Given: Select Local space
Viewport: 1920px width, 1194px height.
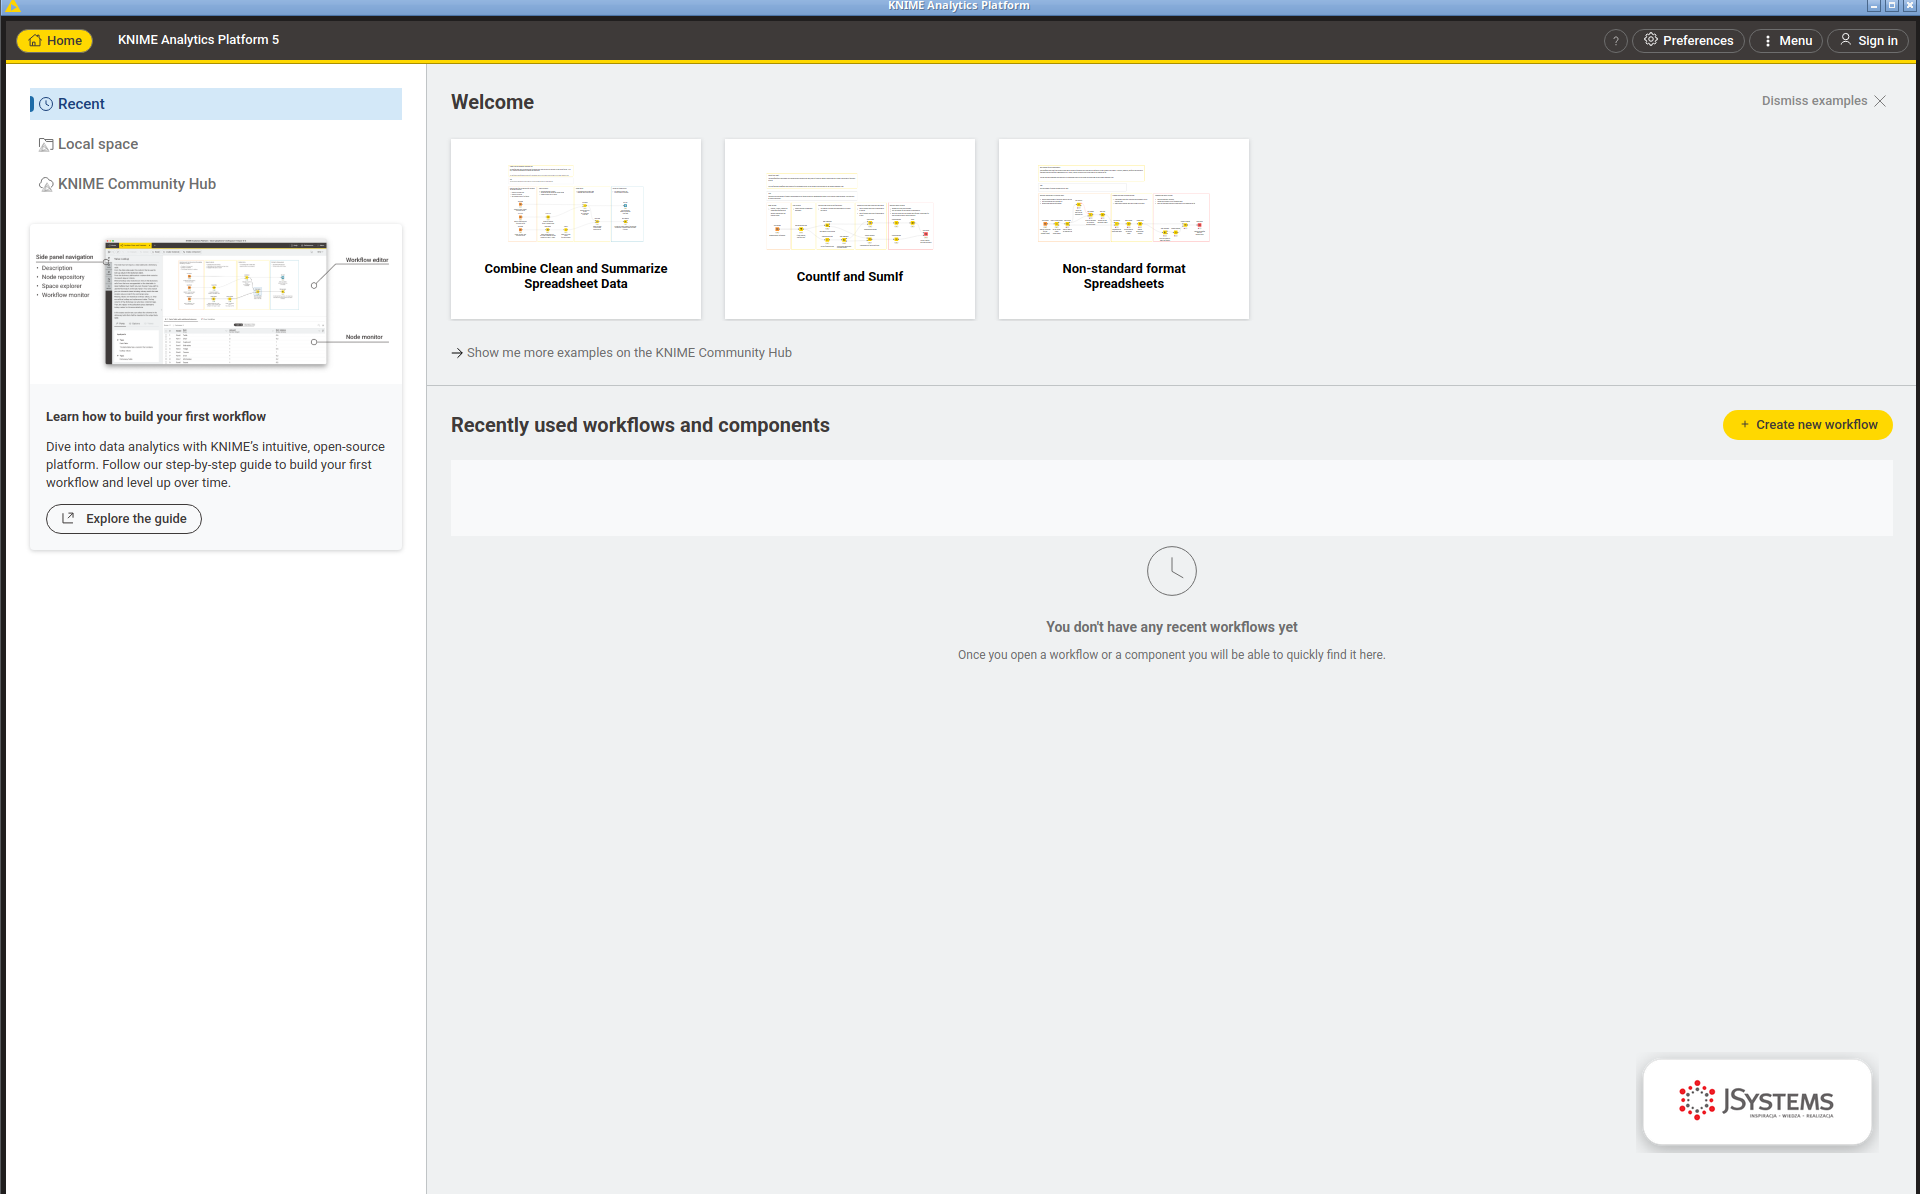Looking at the screenshot, I should pyautogui.click(x=216, y=144).
